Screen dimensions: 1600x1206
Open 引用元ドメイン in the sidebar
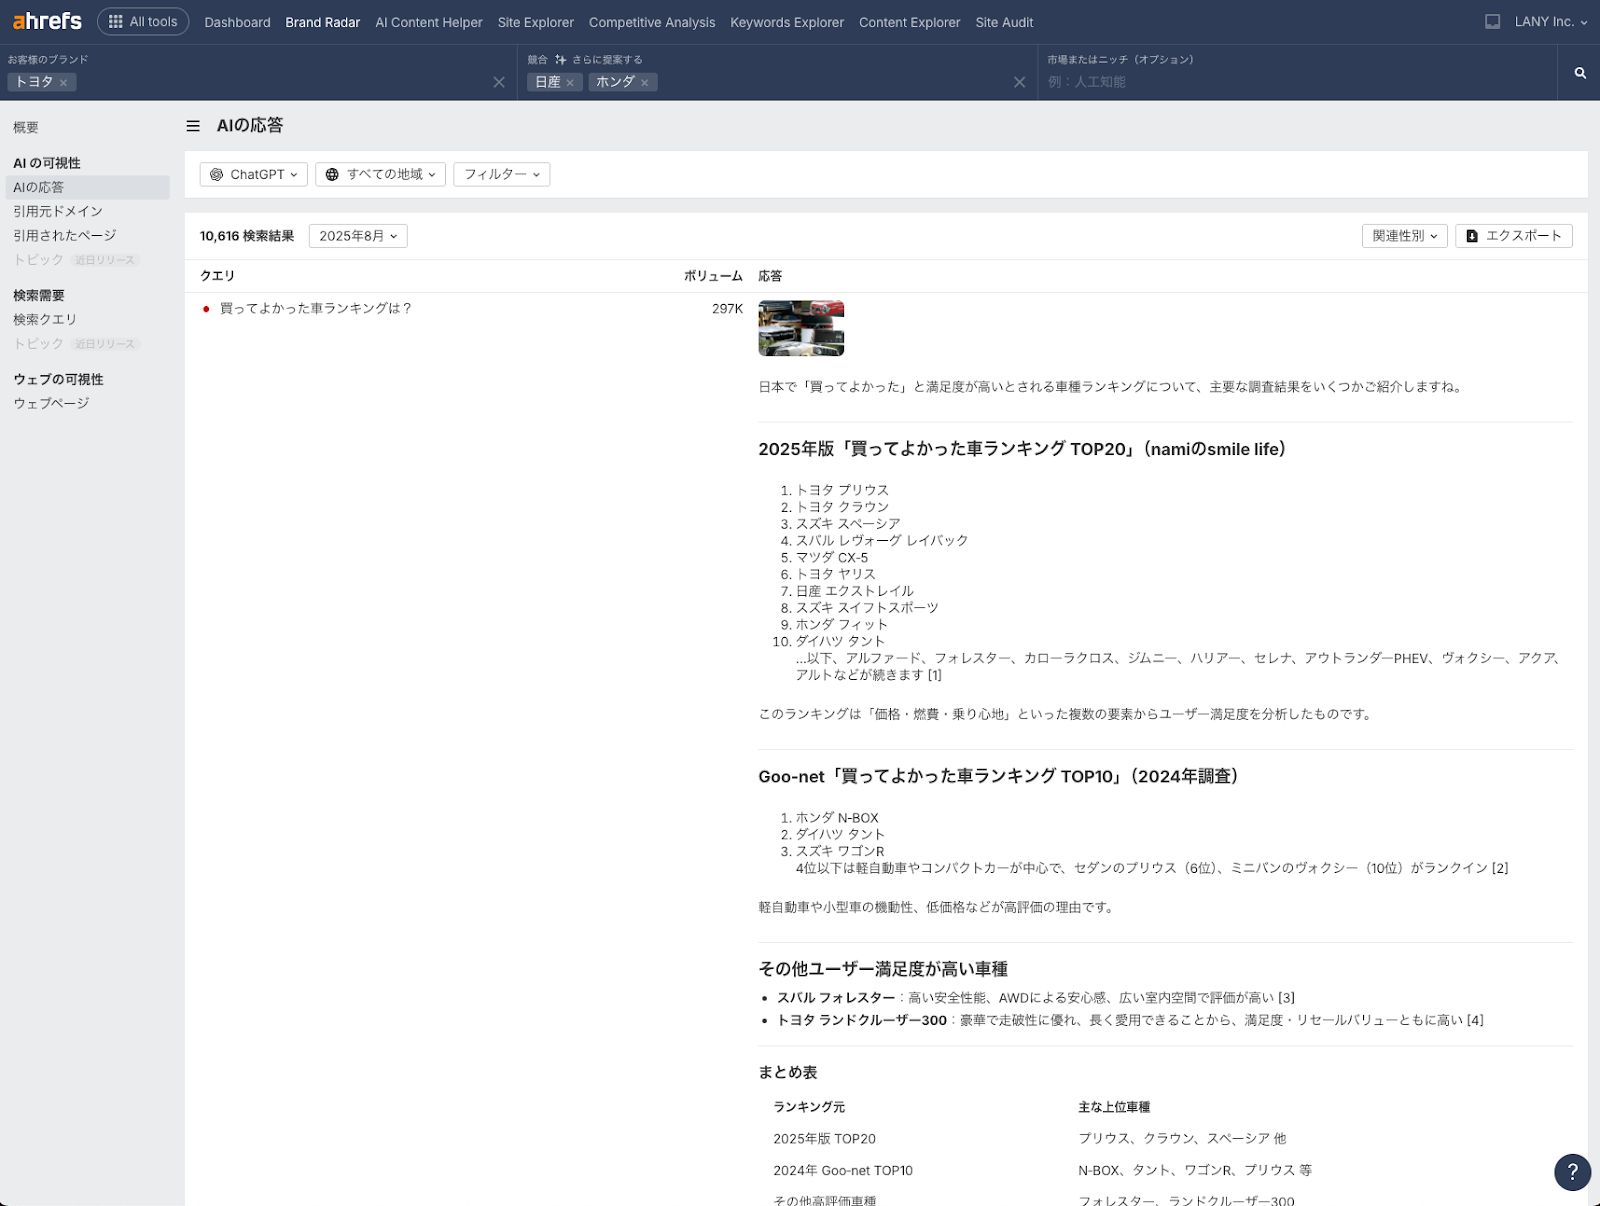(x=58, y=211)
